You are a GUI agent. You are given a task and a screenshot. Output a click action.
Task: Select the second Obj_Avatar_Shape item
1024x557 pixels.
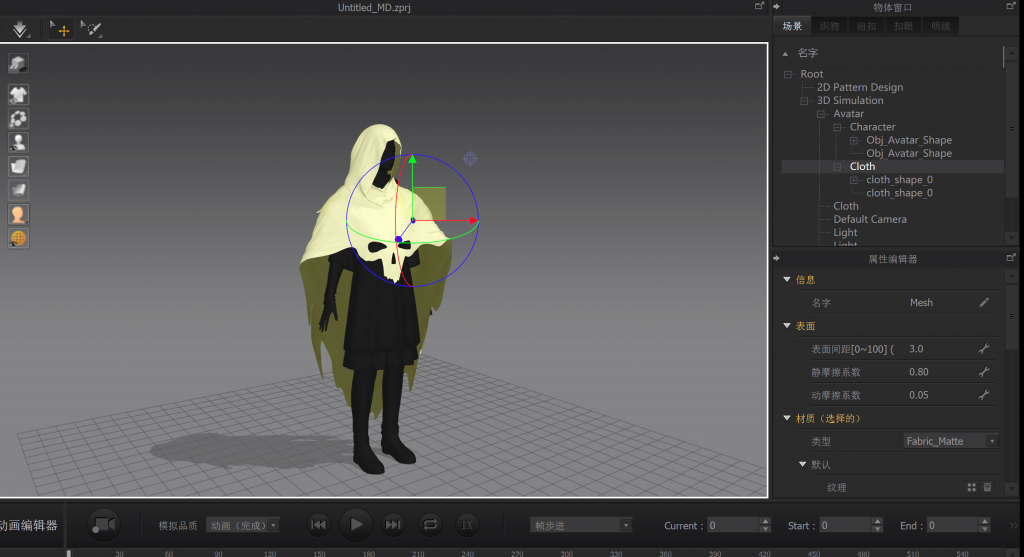tap(908, 153)
